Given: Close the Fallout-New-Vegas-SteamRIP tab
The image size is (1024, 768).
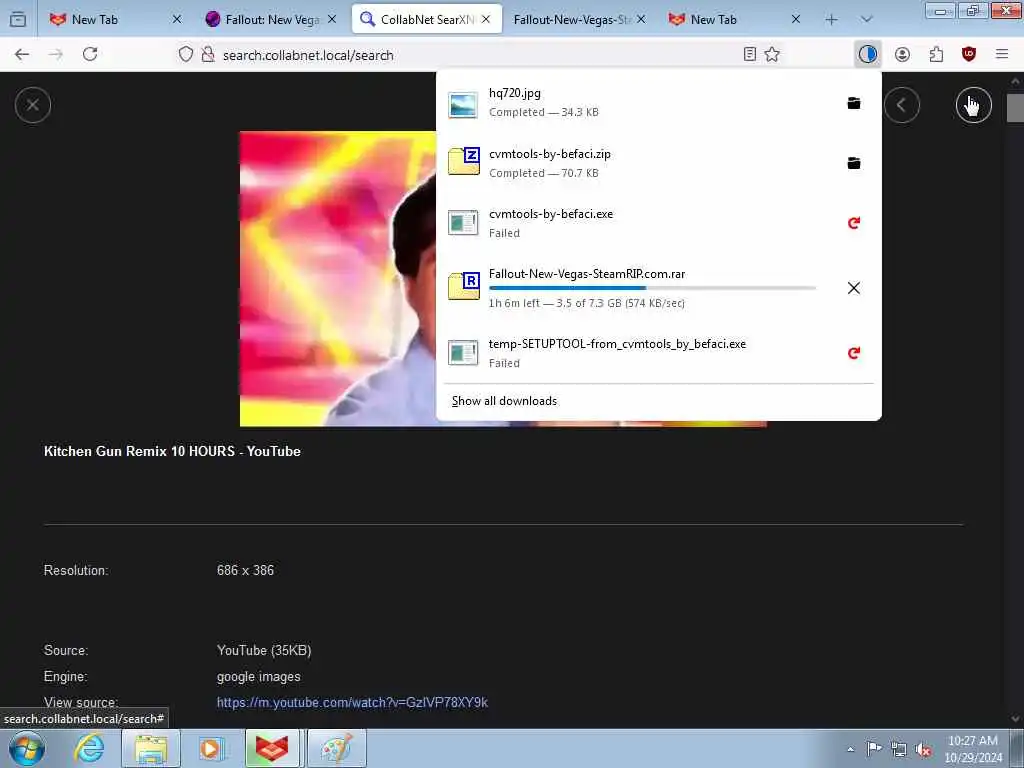Looking at the screenshot, I should point(641,20).
